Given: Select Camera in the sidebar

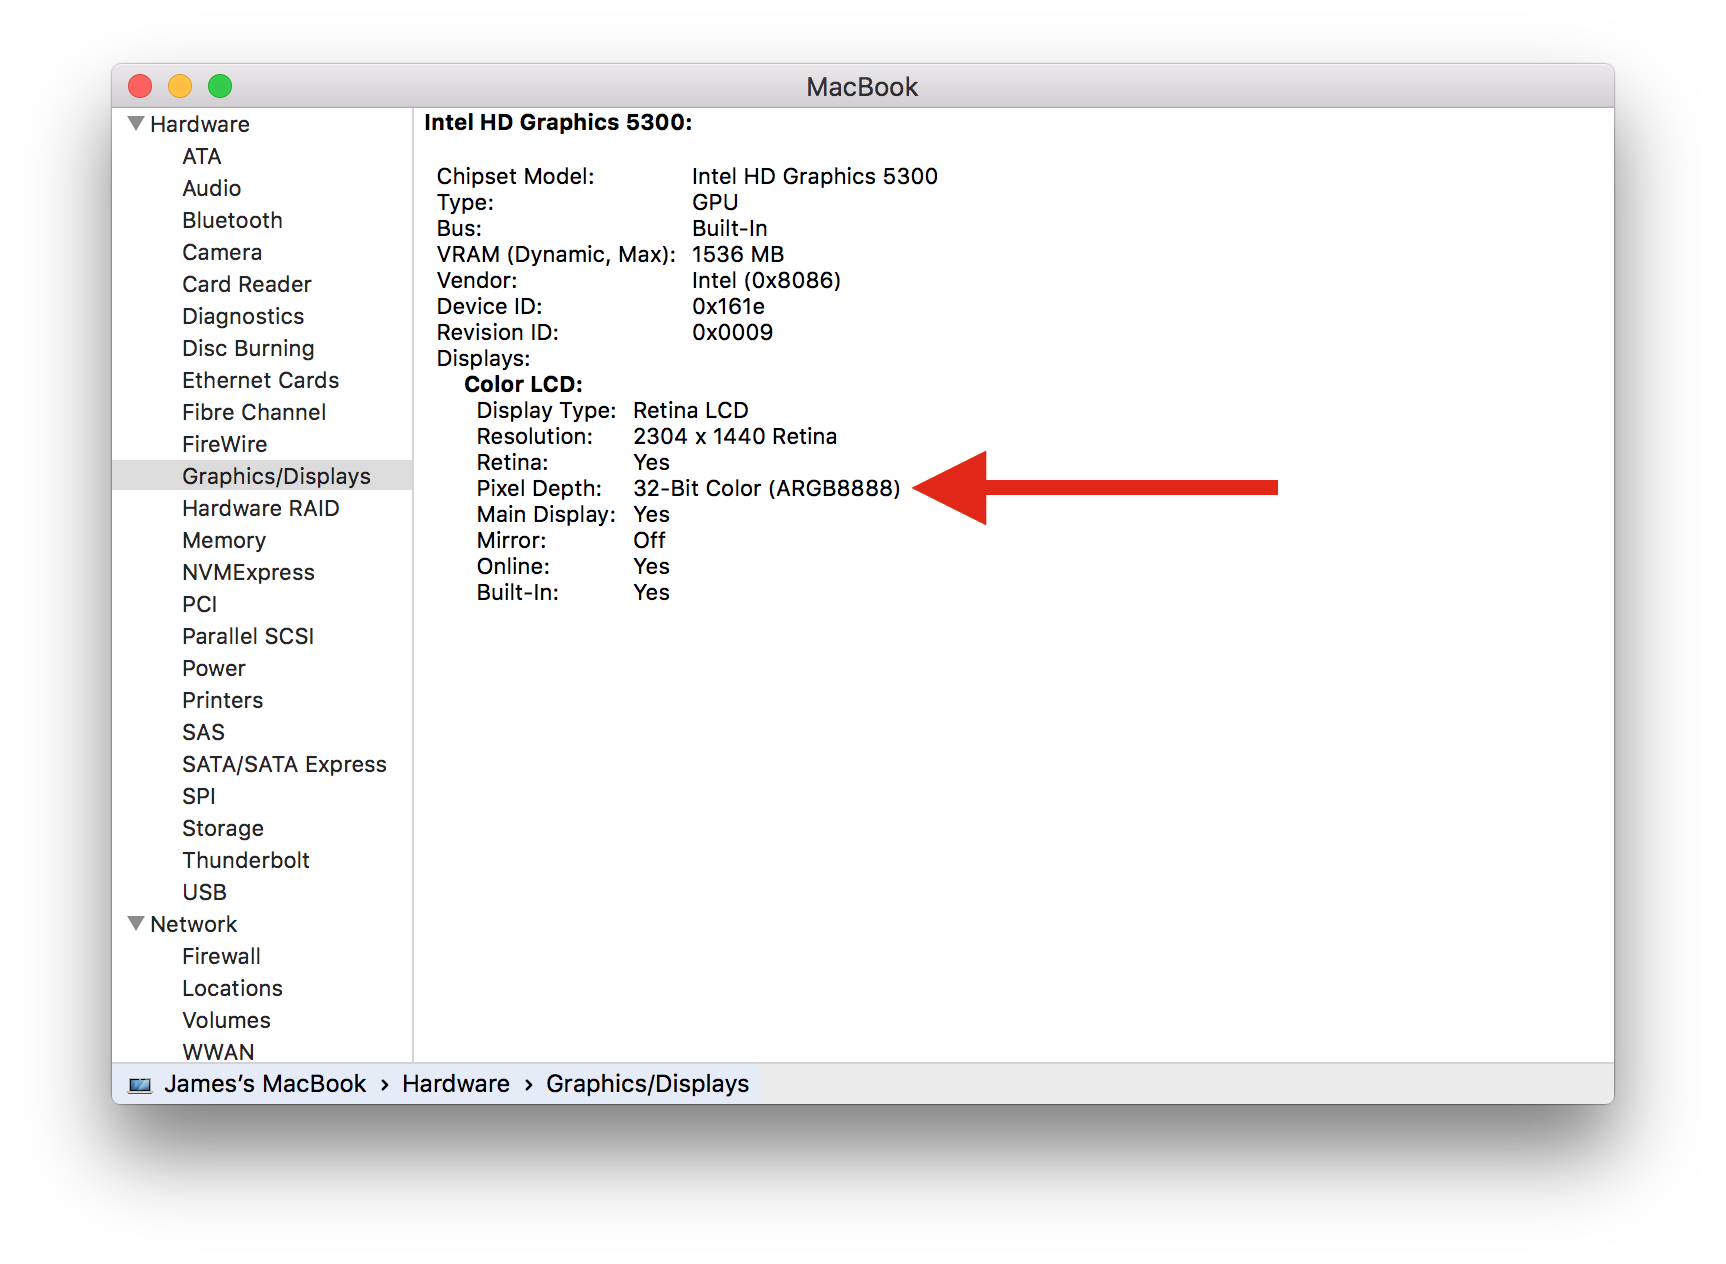Looking at the screenshot, I should [x=222, y=252].
